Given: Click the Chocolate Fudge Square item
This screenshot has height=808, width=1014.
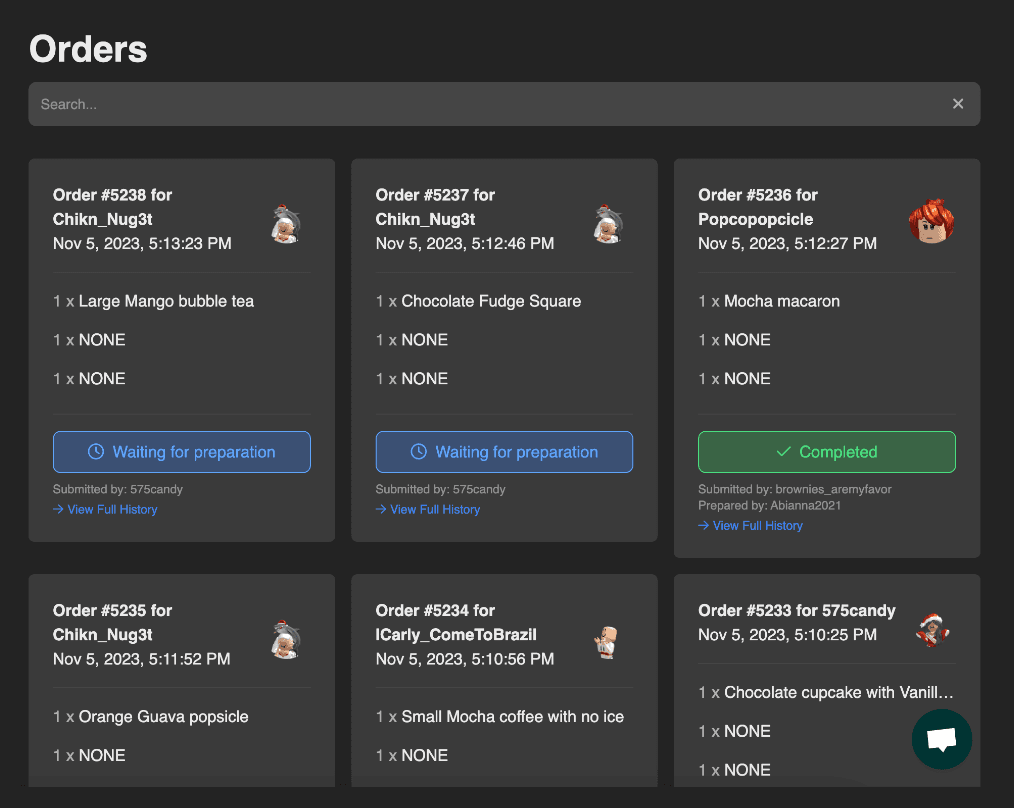Looking at the screenshot, I should [490, 301].
